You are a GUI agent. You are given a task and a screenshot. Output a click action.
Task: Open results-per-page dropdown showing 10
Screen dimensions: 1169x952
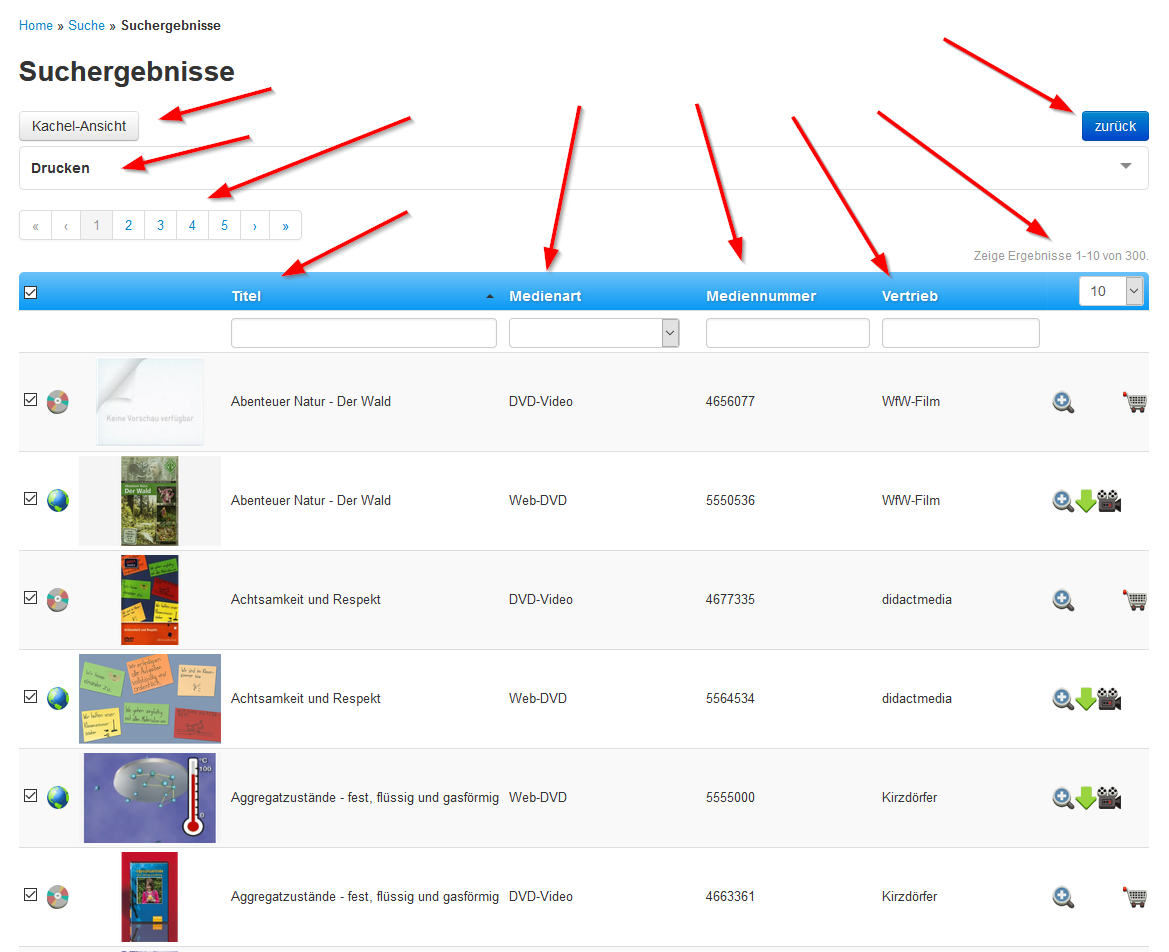click(x=1111, y=291)
